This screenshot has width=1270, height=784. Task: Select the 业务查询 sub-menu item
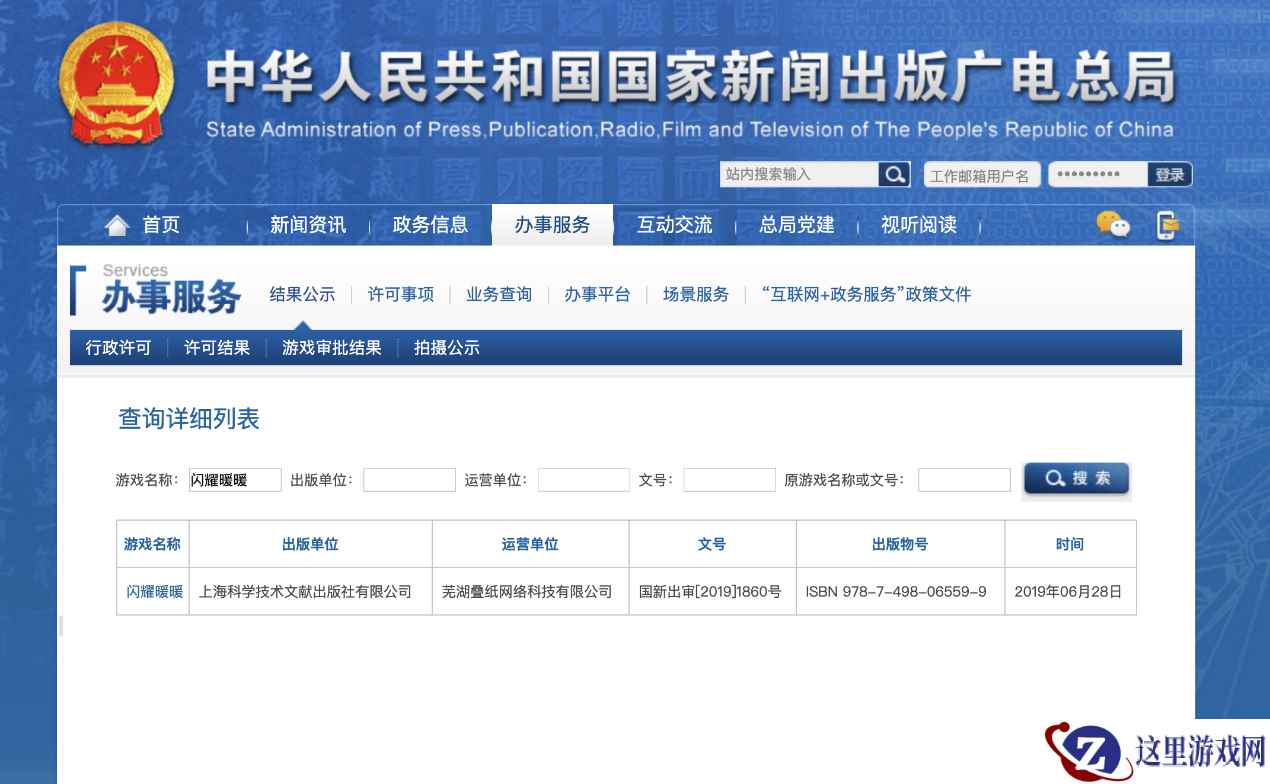(499, 294)
